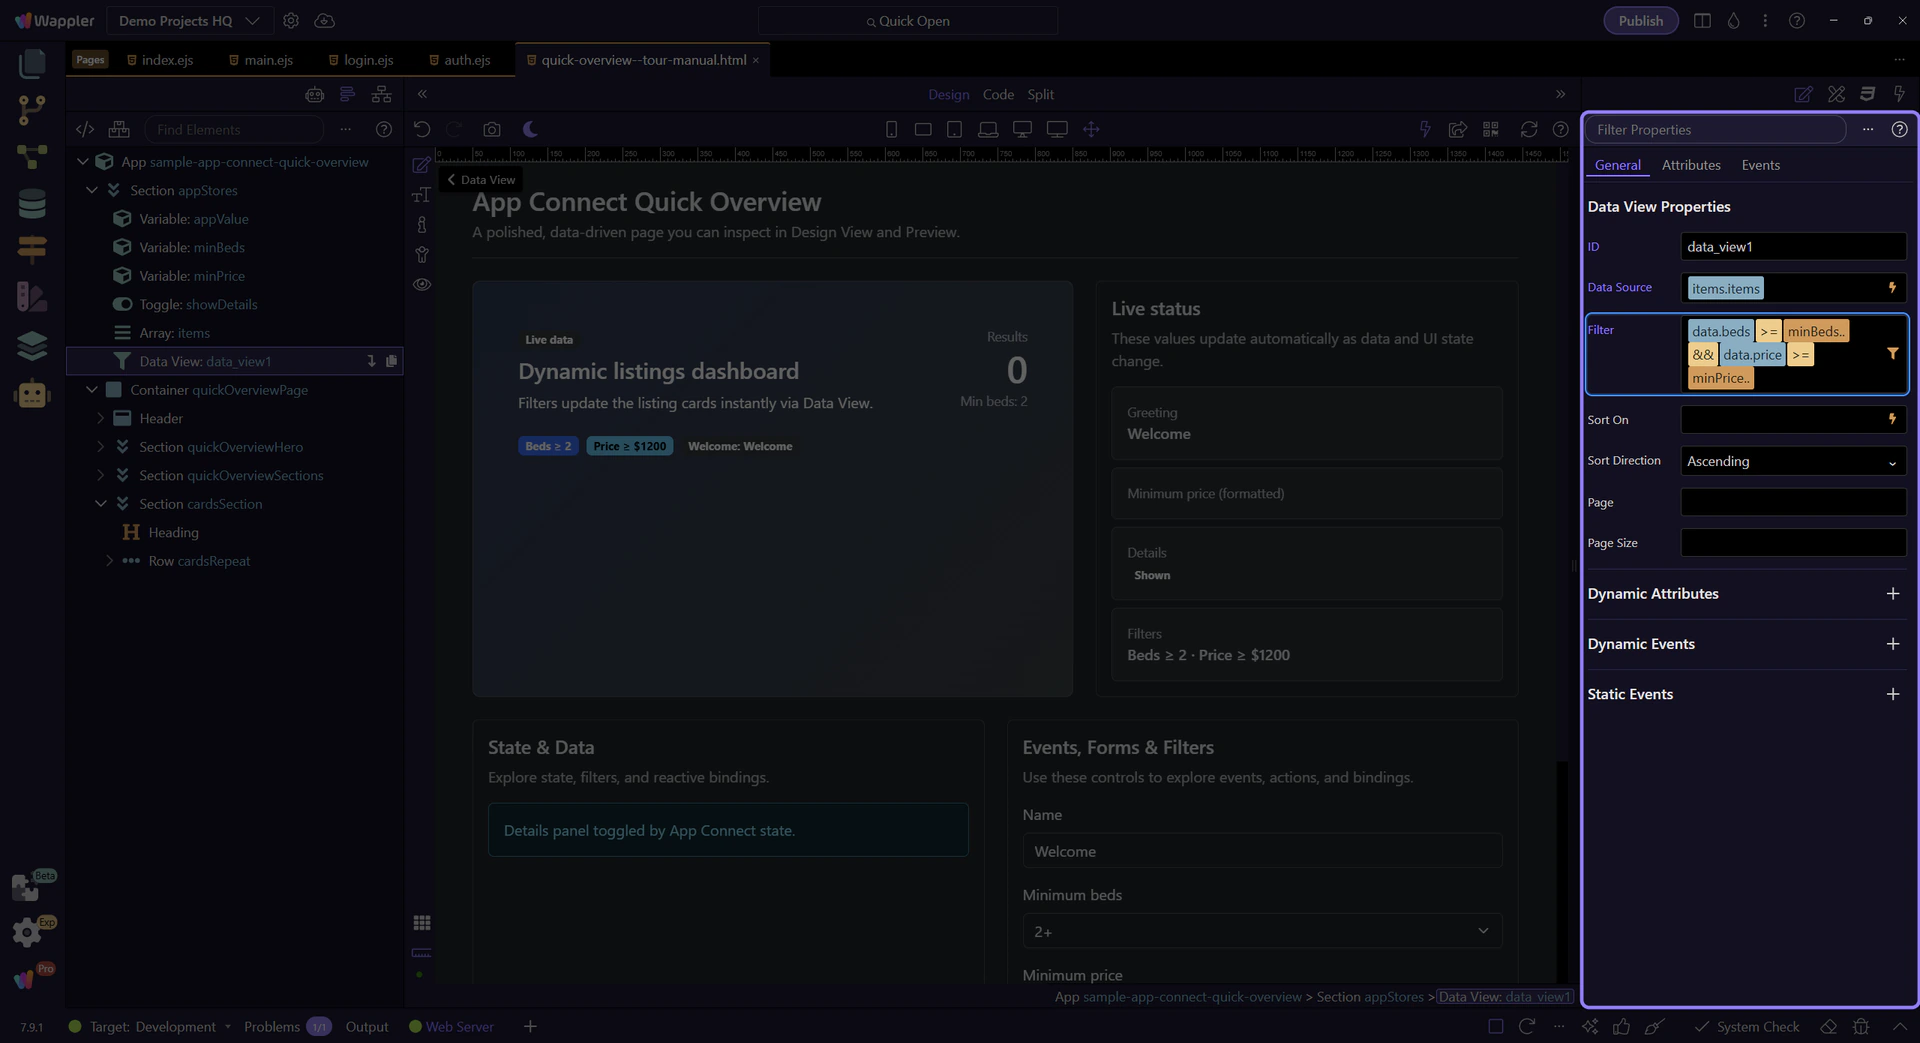
Task: Open the login.ejs file tab
Action: 367,60
